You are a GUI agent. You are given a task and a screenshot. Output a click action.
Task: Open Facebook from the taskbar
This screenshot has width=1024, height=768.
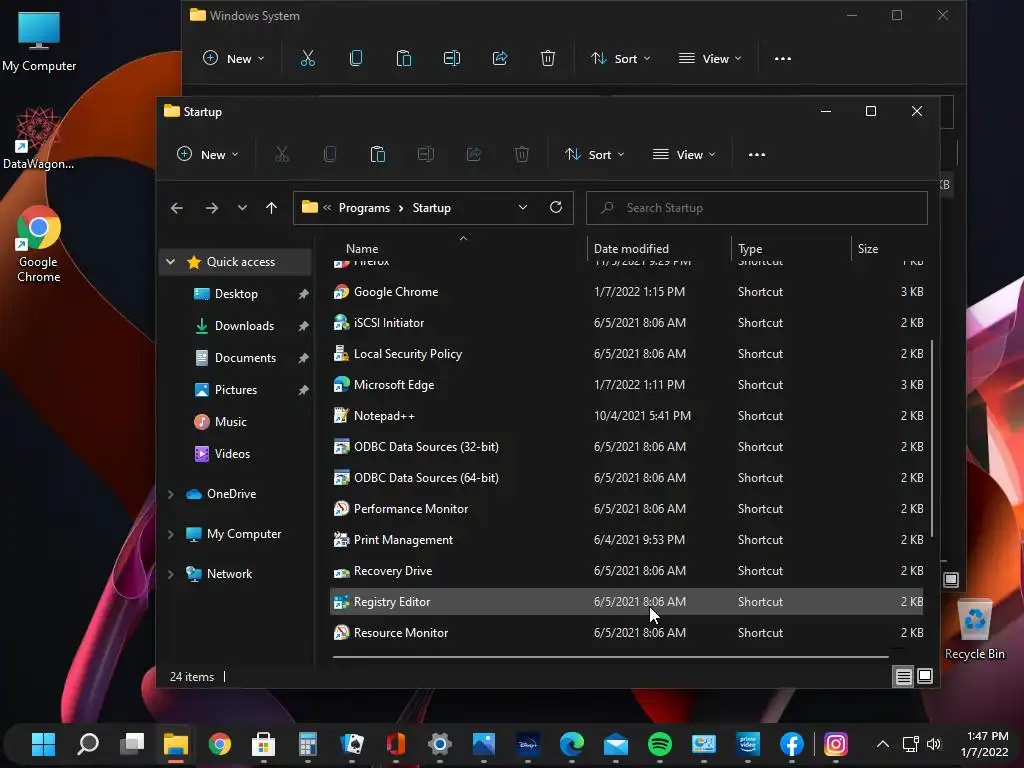[792, 744]
